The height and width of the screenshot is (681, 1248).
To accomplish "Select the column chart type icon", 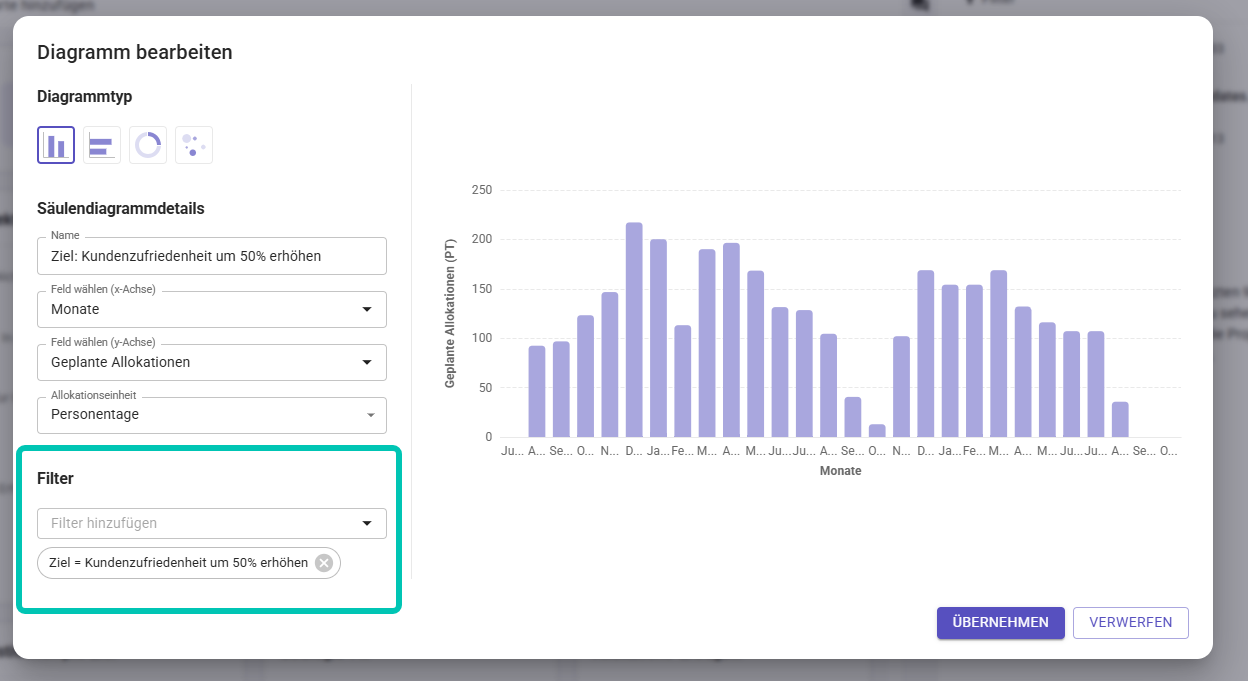I will [56, 145].
